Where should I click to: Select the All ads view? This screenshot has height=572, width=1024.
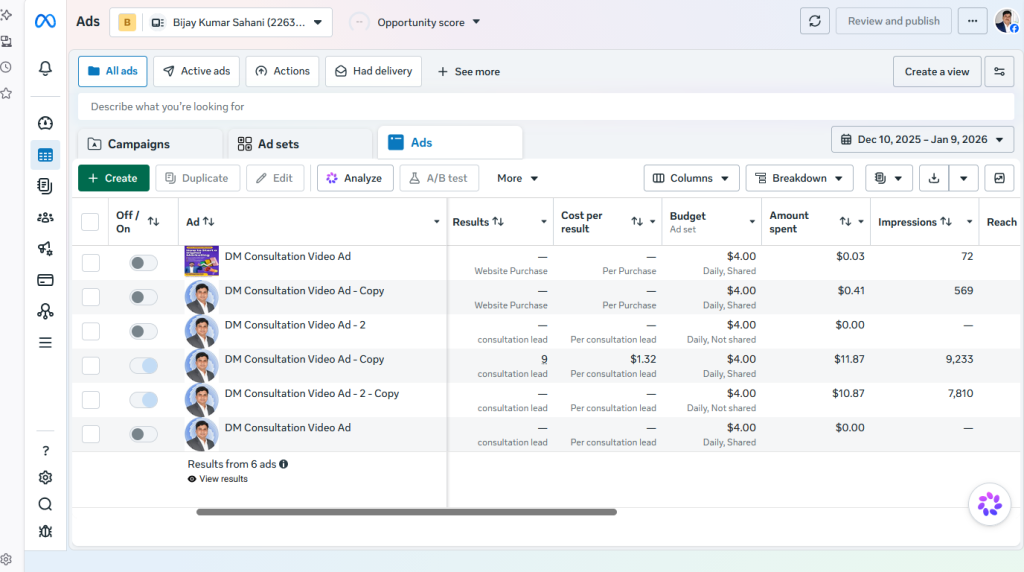(x=112, y=71)
